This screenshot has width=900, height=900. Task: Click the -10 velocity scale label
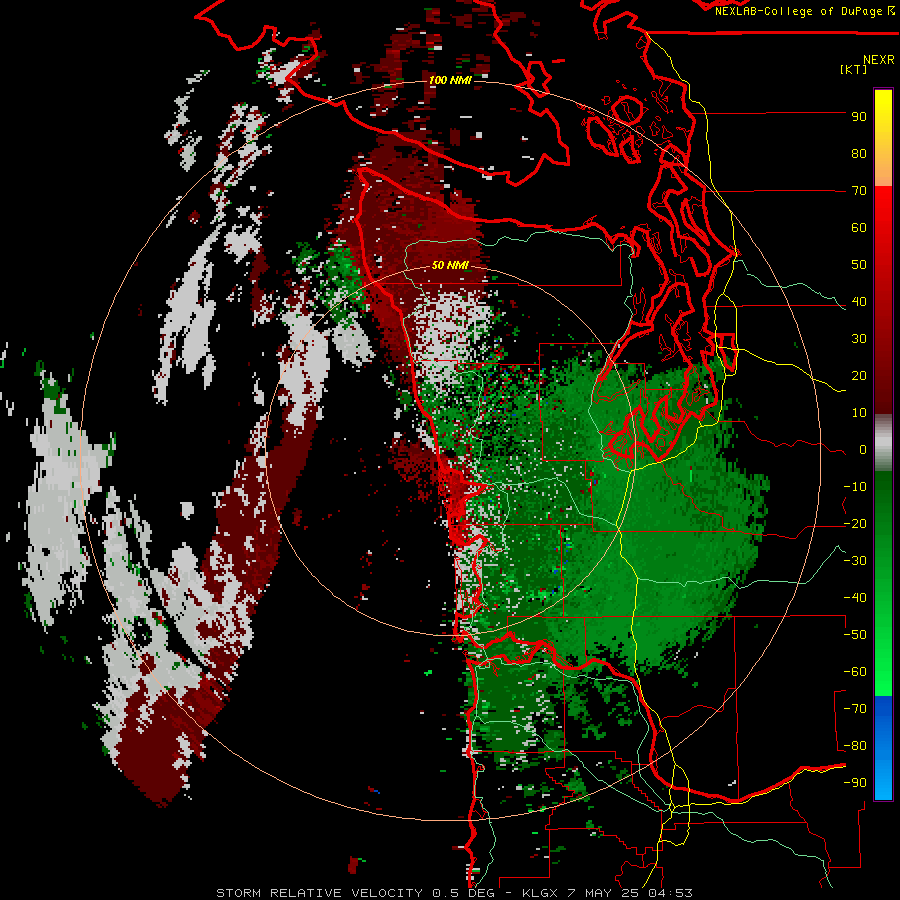855,487
